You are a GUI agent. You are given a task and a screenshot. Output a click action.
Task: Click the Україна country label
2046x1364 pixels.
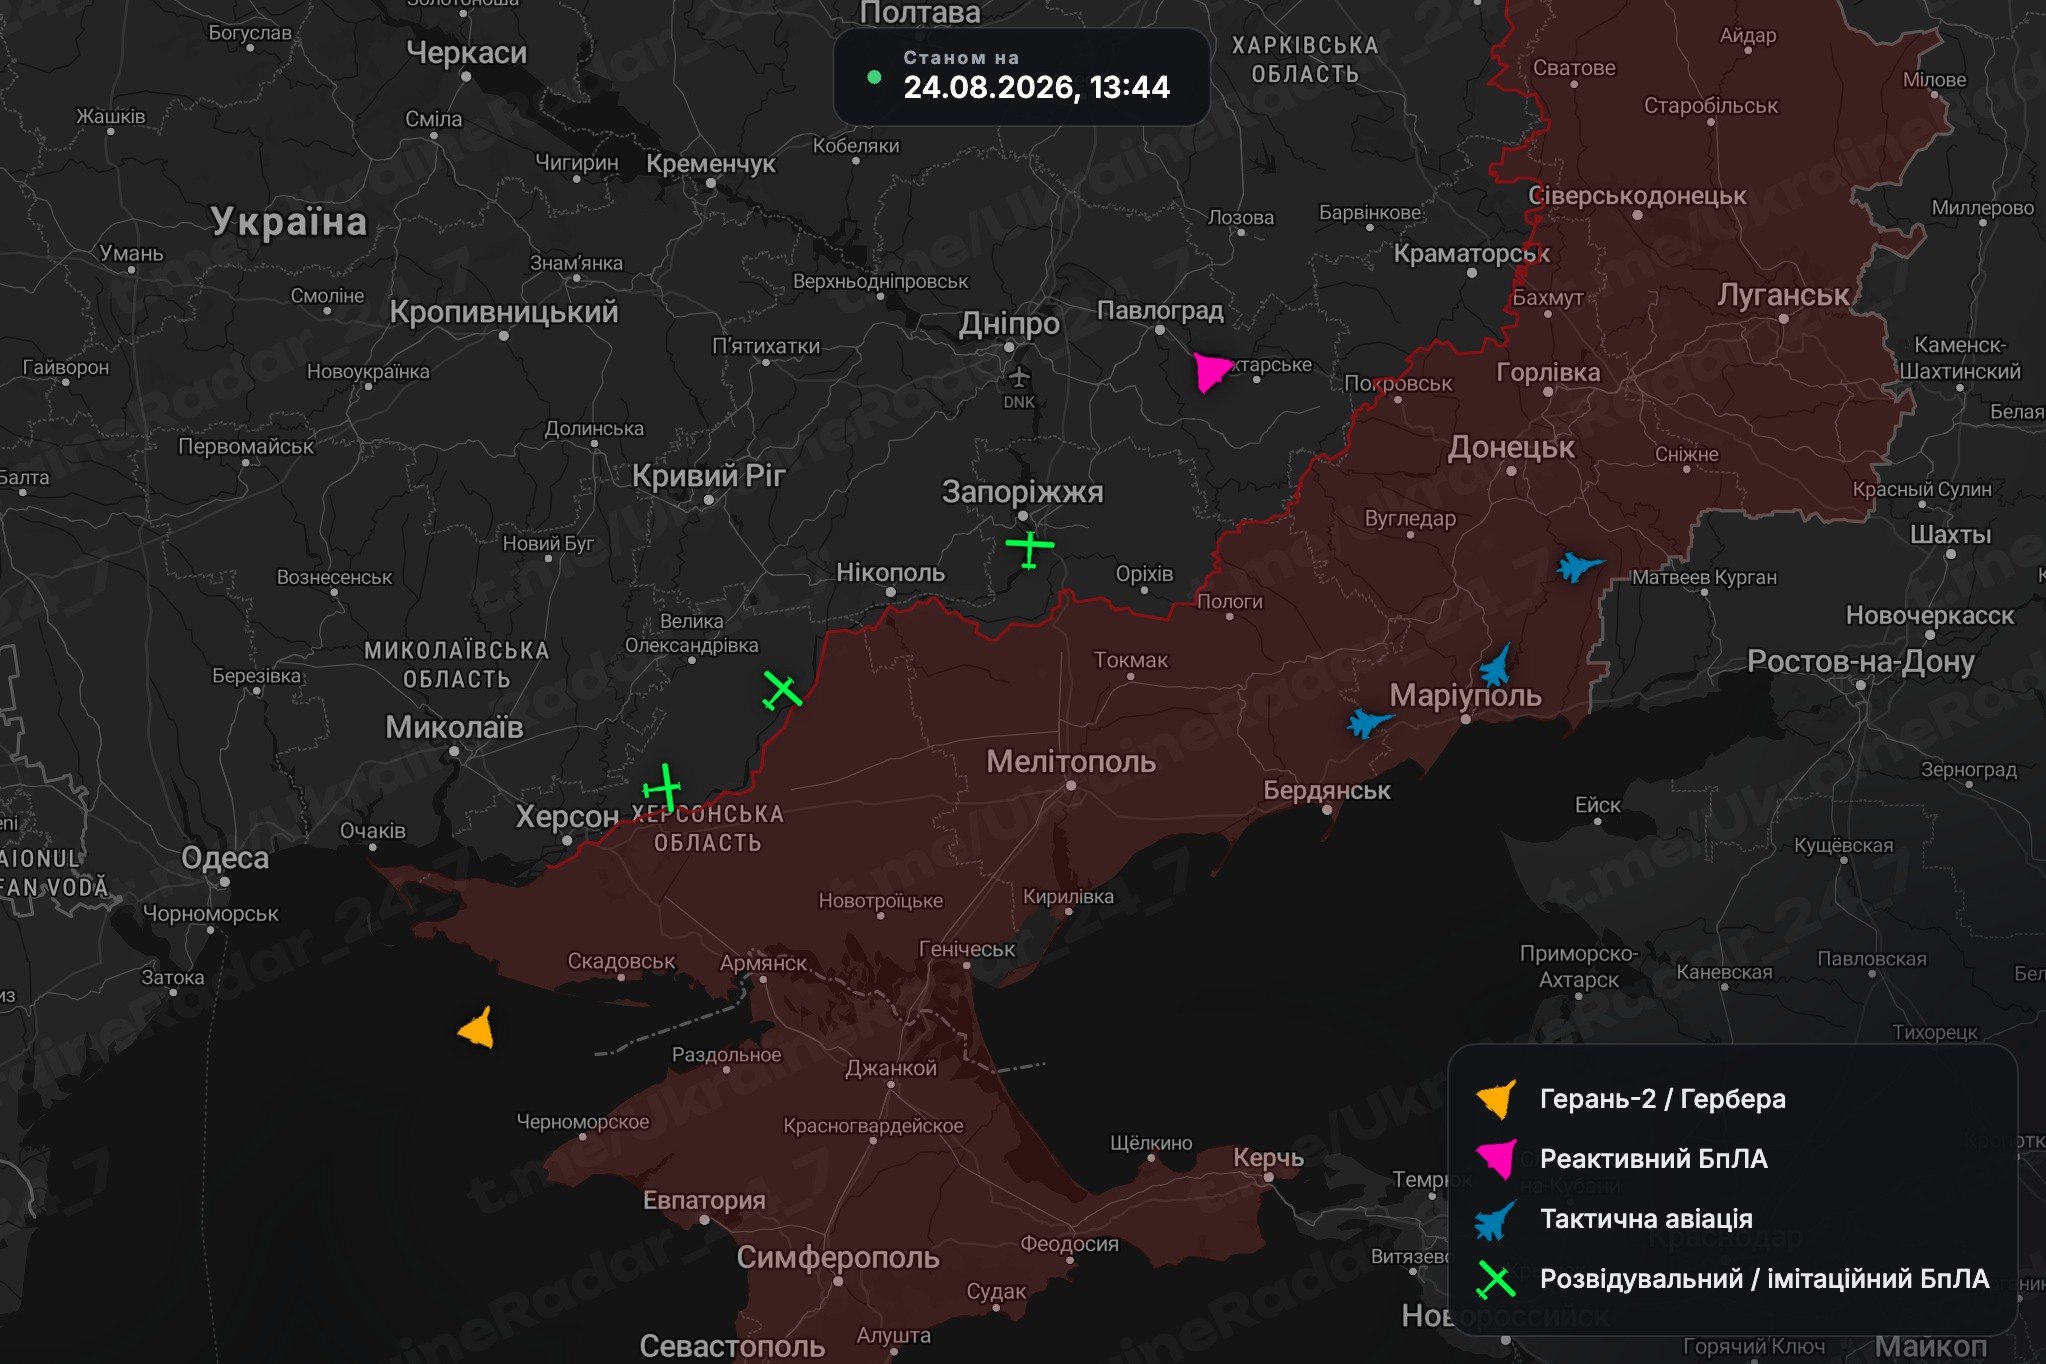289,222
